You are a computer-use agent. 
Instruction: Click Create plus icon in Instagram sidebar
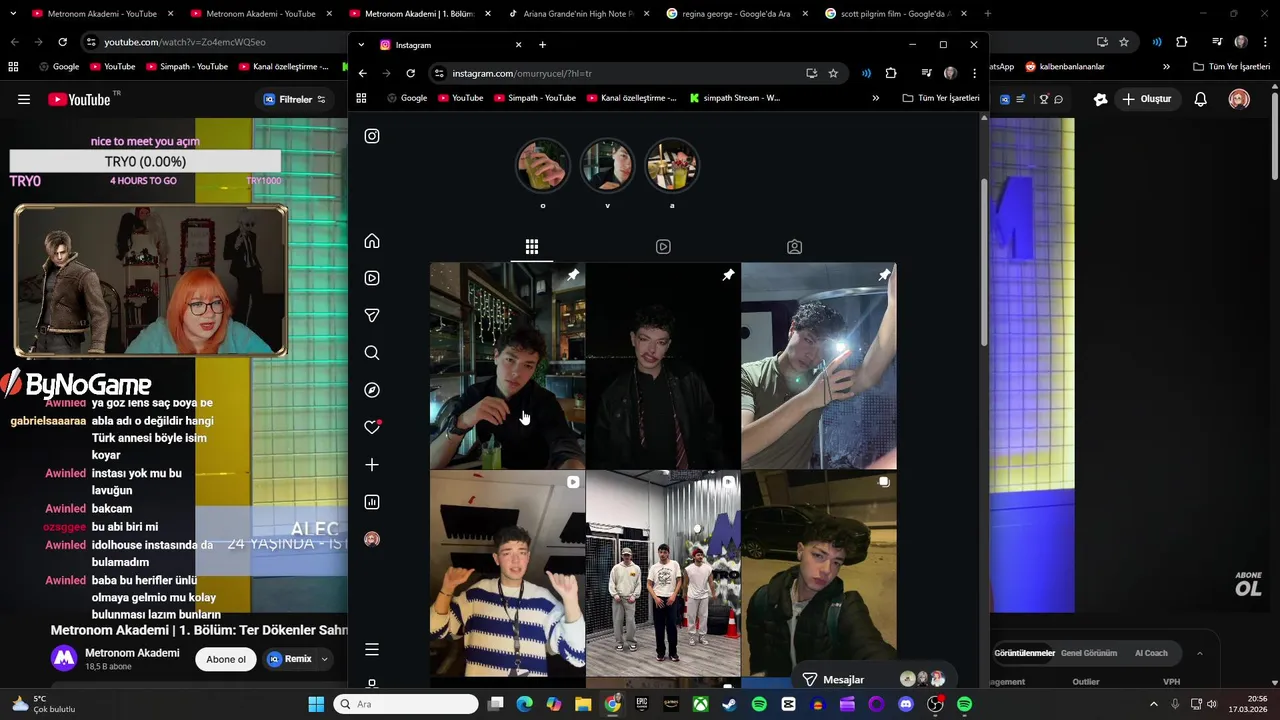tap(372, 465)
